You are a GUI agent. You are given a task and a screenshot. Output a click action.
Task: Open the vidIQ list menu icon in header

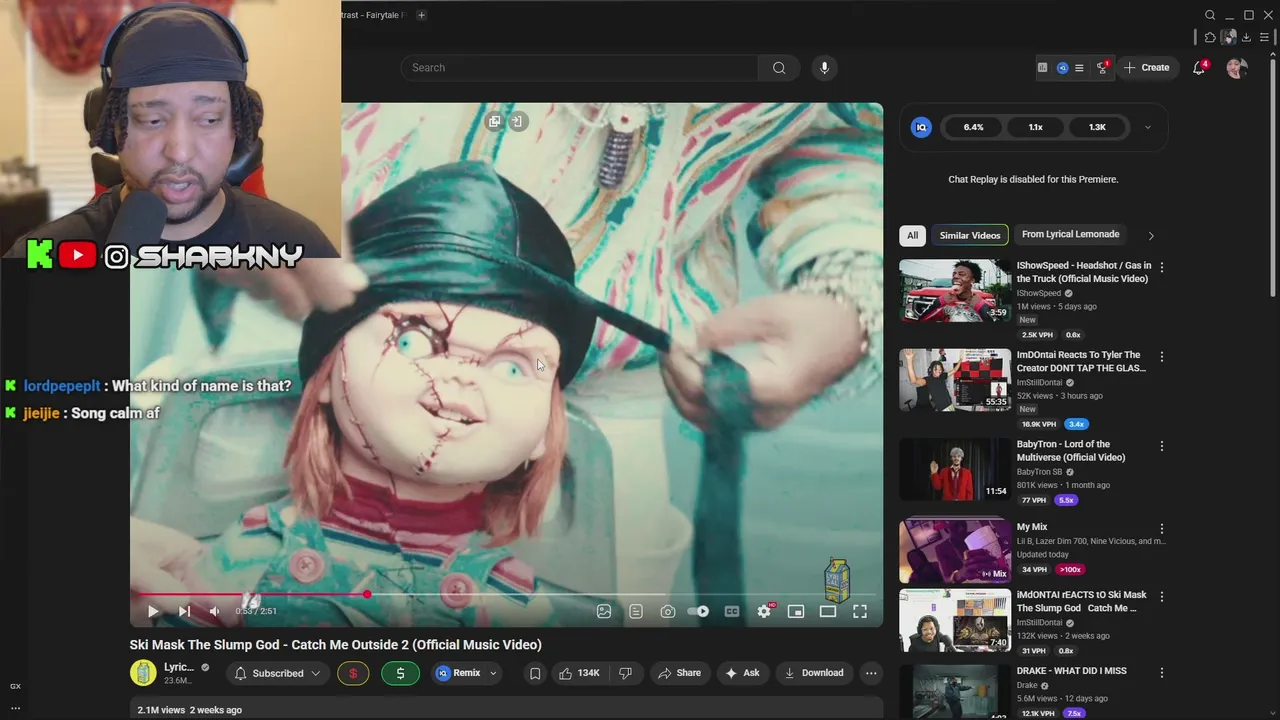tap(1079, 68)
